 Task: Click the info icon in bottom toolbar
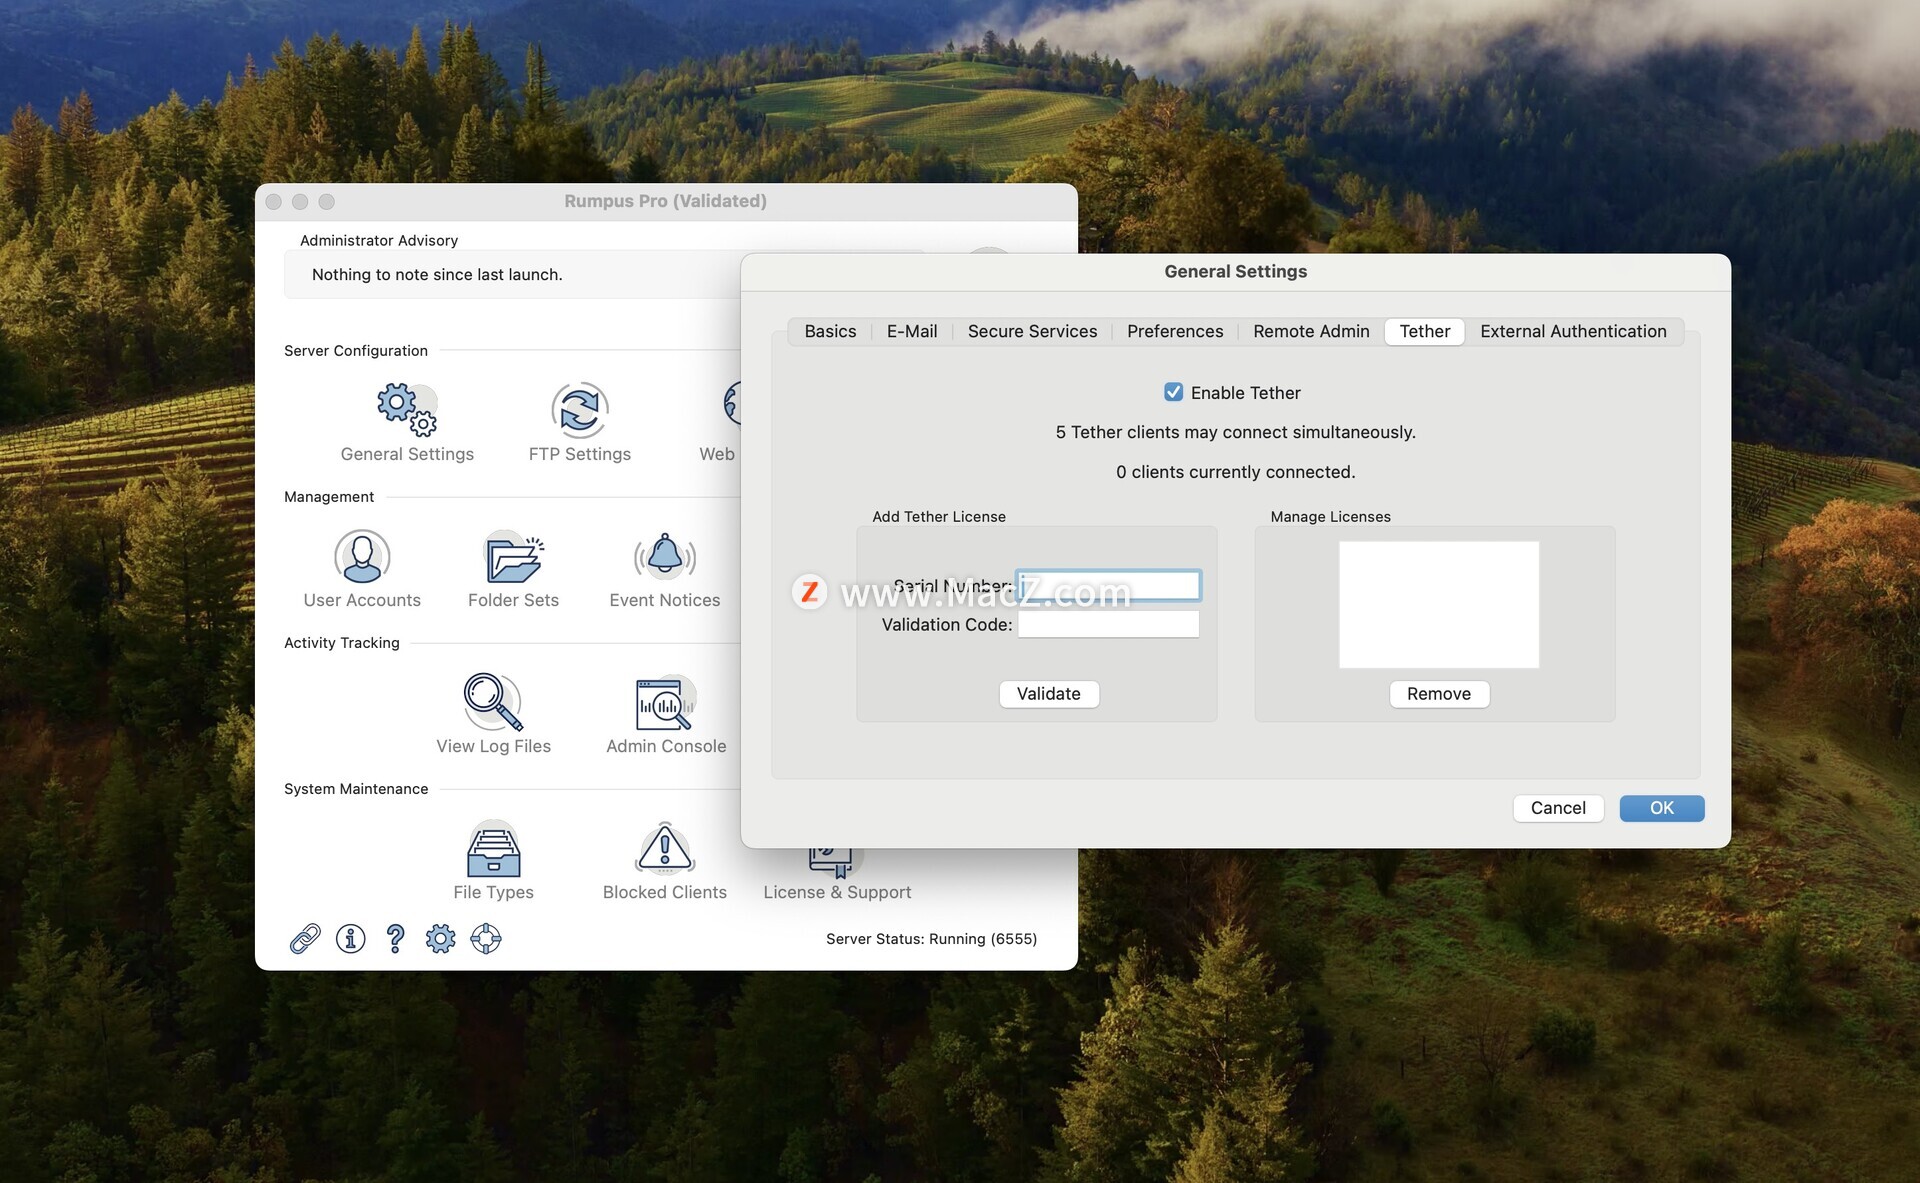(350, 938)
